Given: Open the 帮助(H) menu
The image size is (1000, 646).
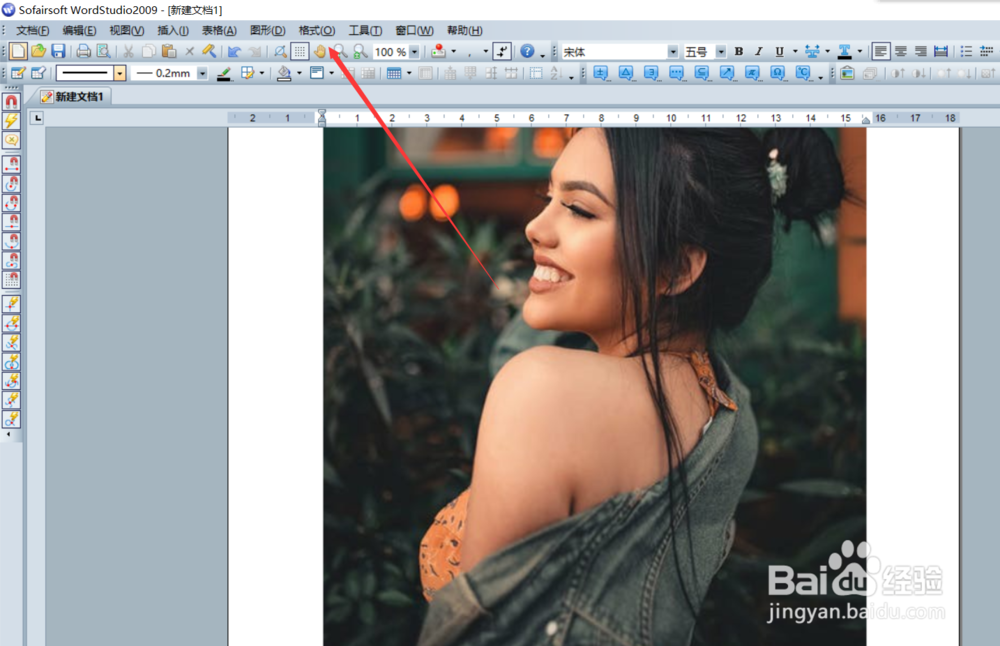Looking at the screenshot, I should click(464, 31).
